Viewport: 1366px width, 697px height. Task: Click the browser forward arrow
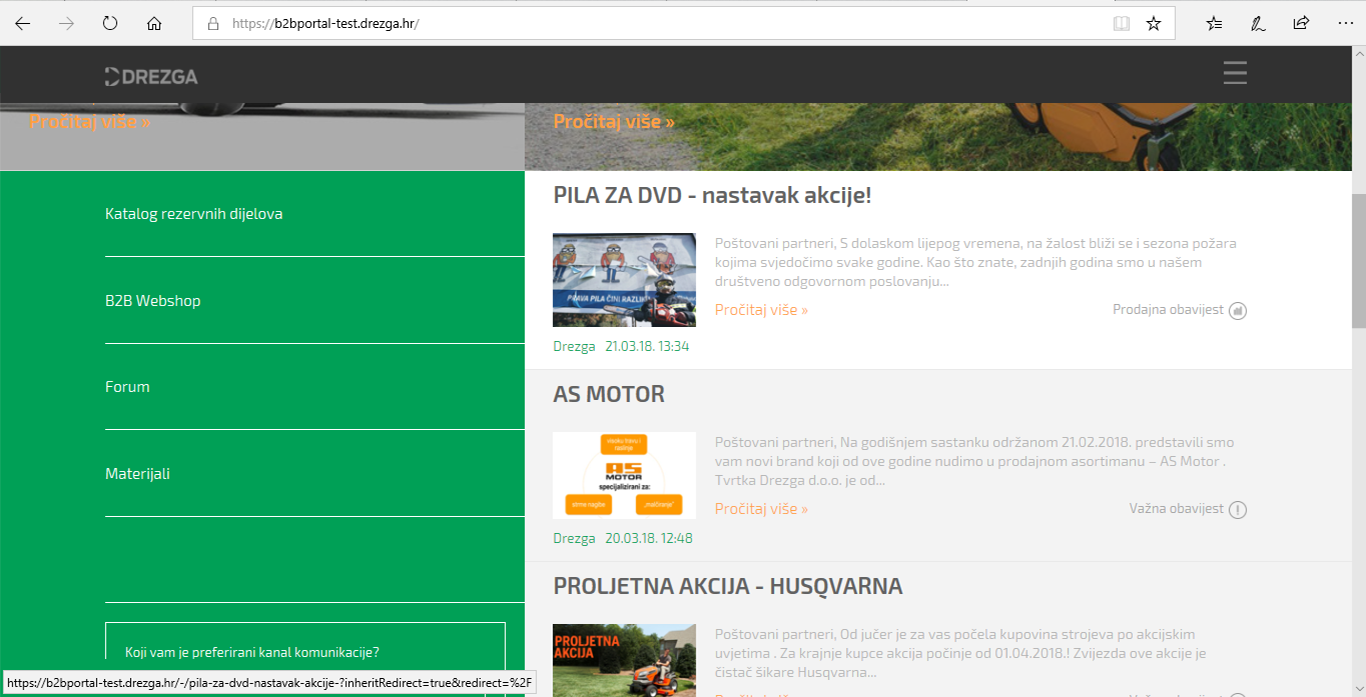(x=67, y=23)
